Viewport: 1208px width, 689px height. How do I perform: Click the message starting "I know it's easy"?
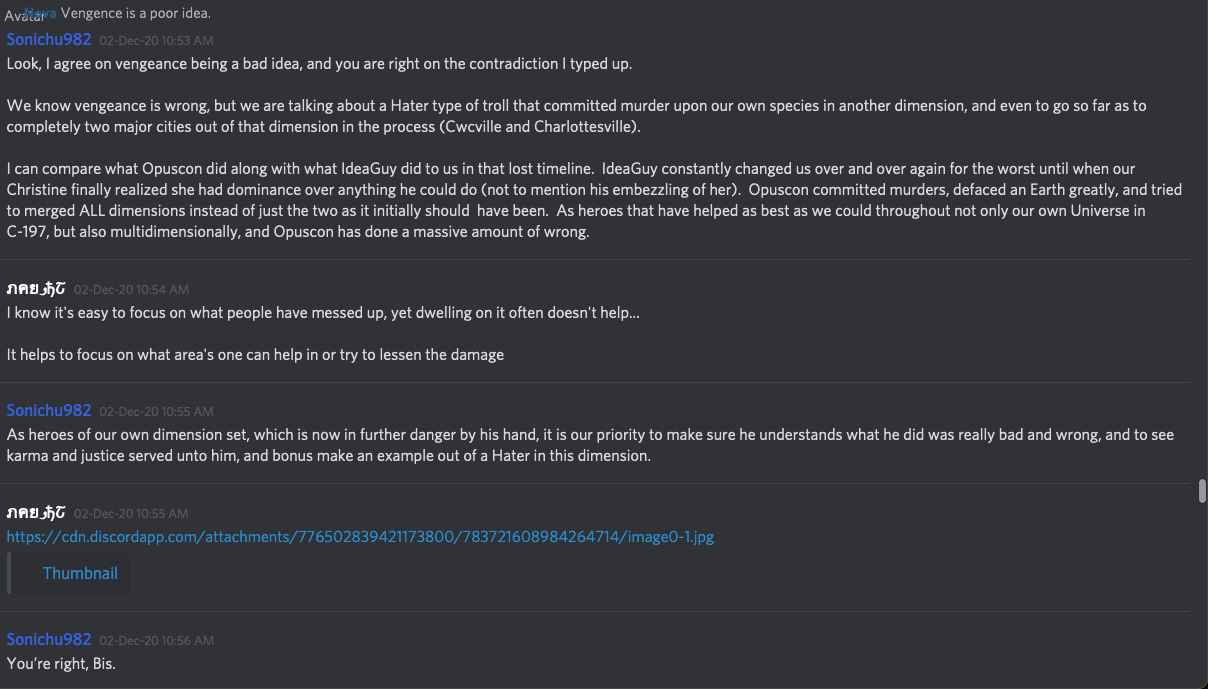[323, 313]
